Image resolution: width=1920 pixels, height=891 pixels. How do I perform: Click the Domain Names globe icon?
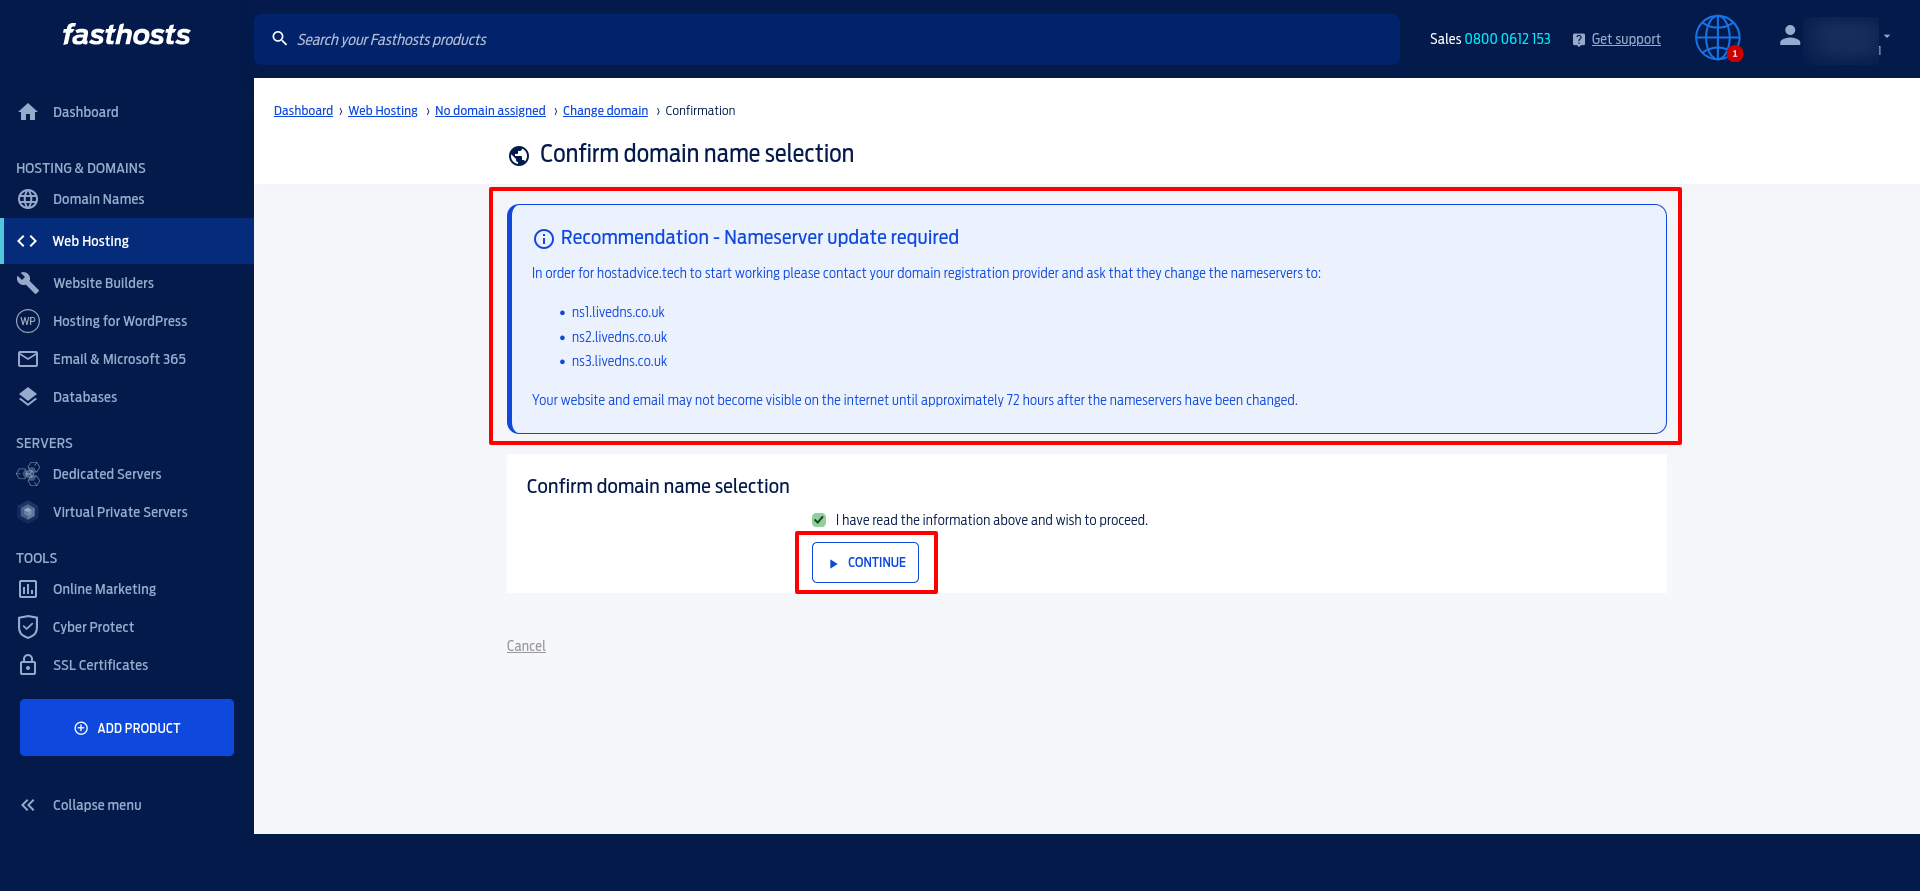tap(28, 199)
